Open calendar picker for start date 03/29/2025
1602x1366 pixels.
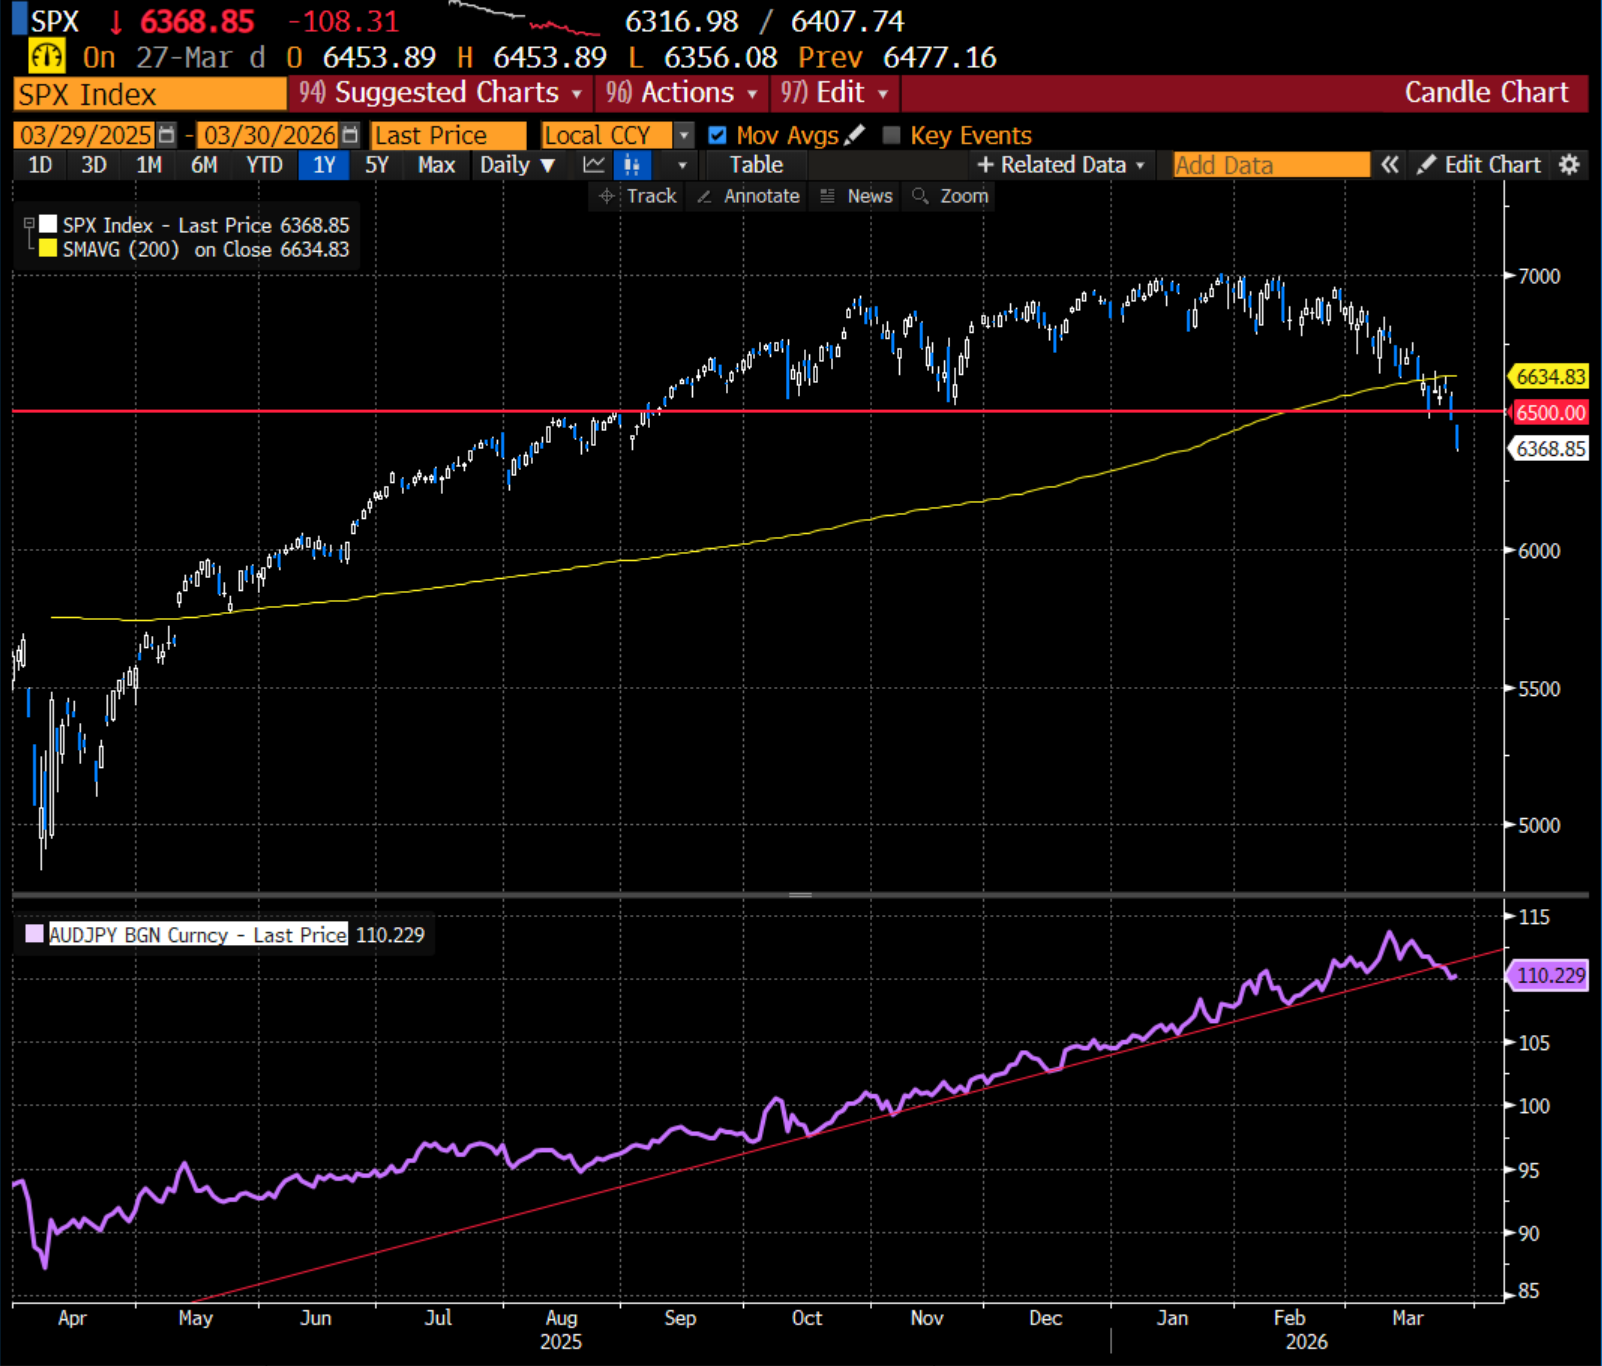(166, 135)
